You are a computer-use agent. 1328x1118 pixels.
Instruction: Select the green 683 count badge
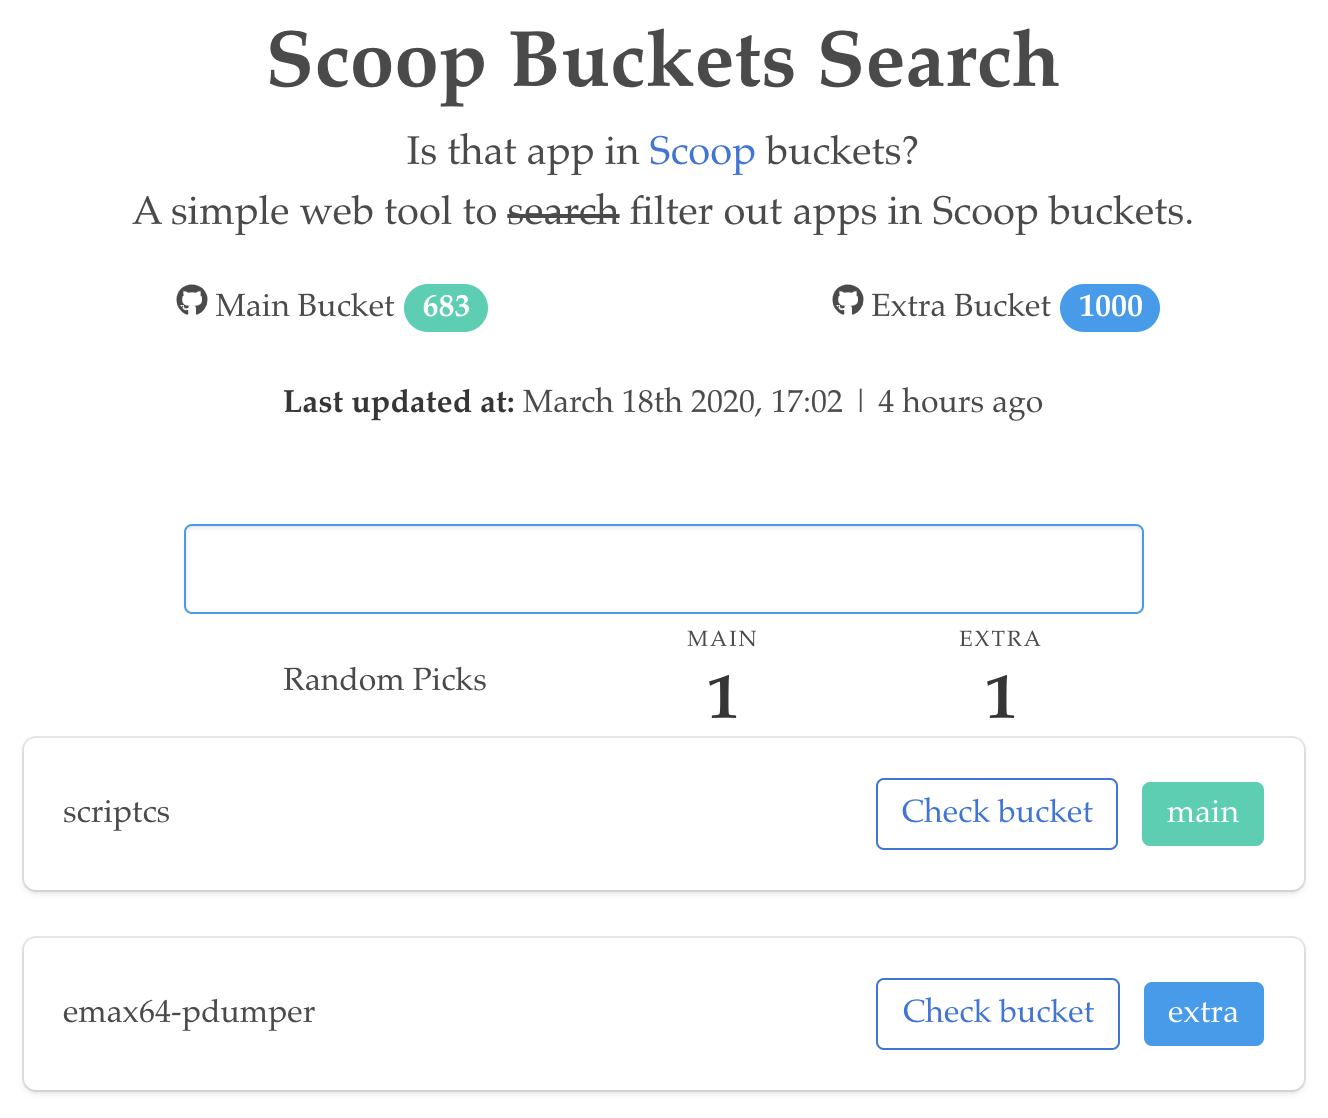pos(445,307)
